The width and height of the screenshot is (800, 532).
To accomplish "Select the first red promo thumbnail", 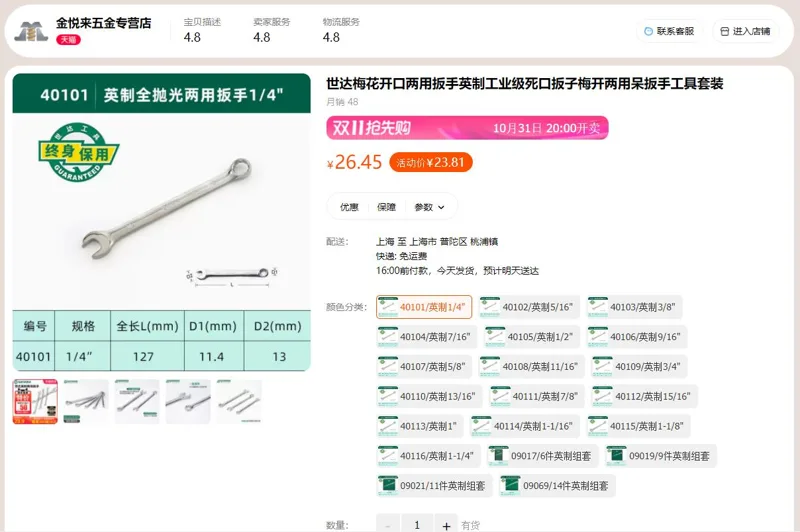I will (35, 401).
